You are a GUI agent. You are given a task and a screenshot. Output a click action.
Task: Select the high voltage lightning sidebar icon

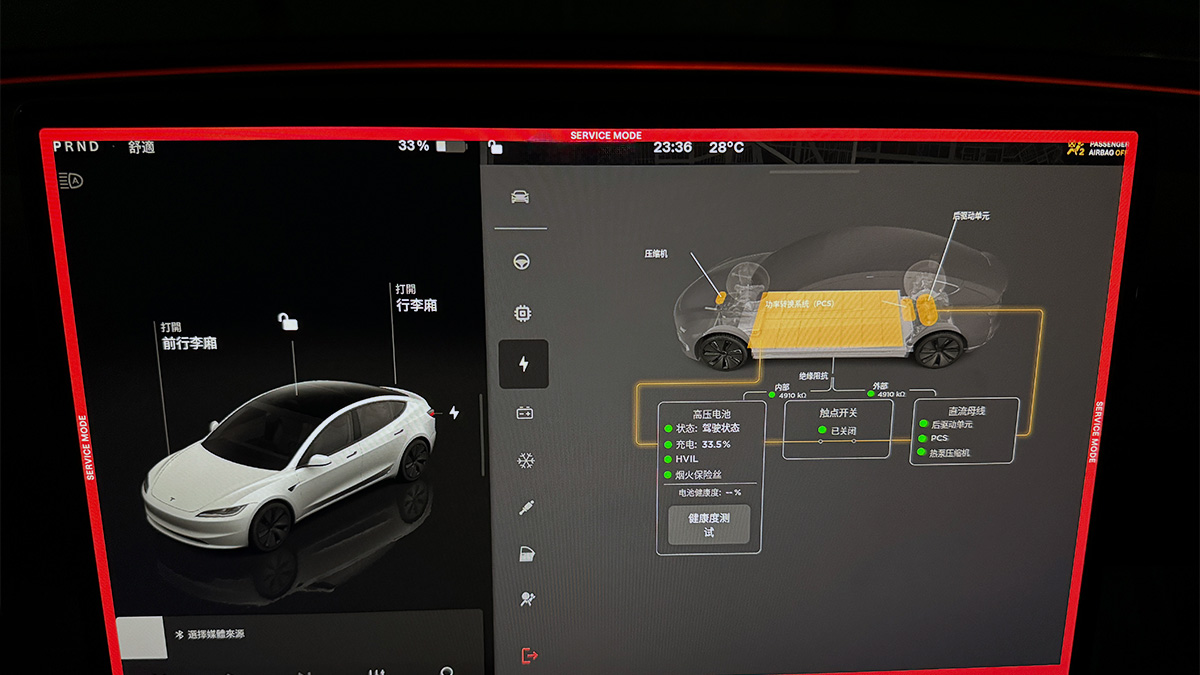click(x=523, y=364)
